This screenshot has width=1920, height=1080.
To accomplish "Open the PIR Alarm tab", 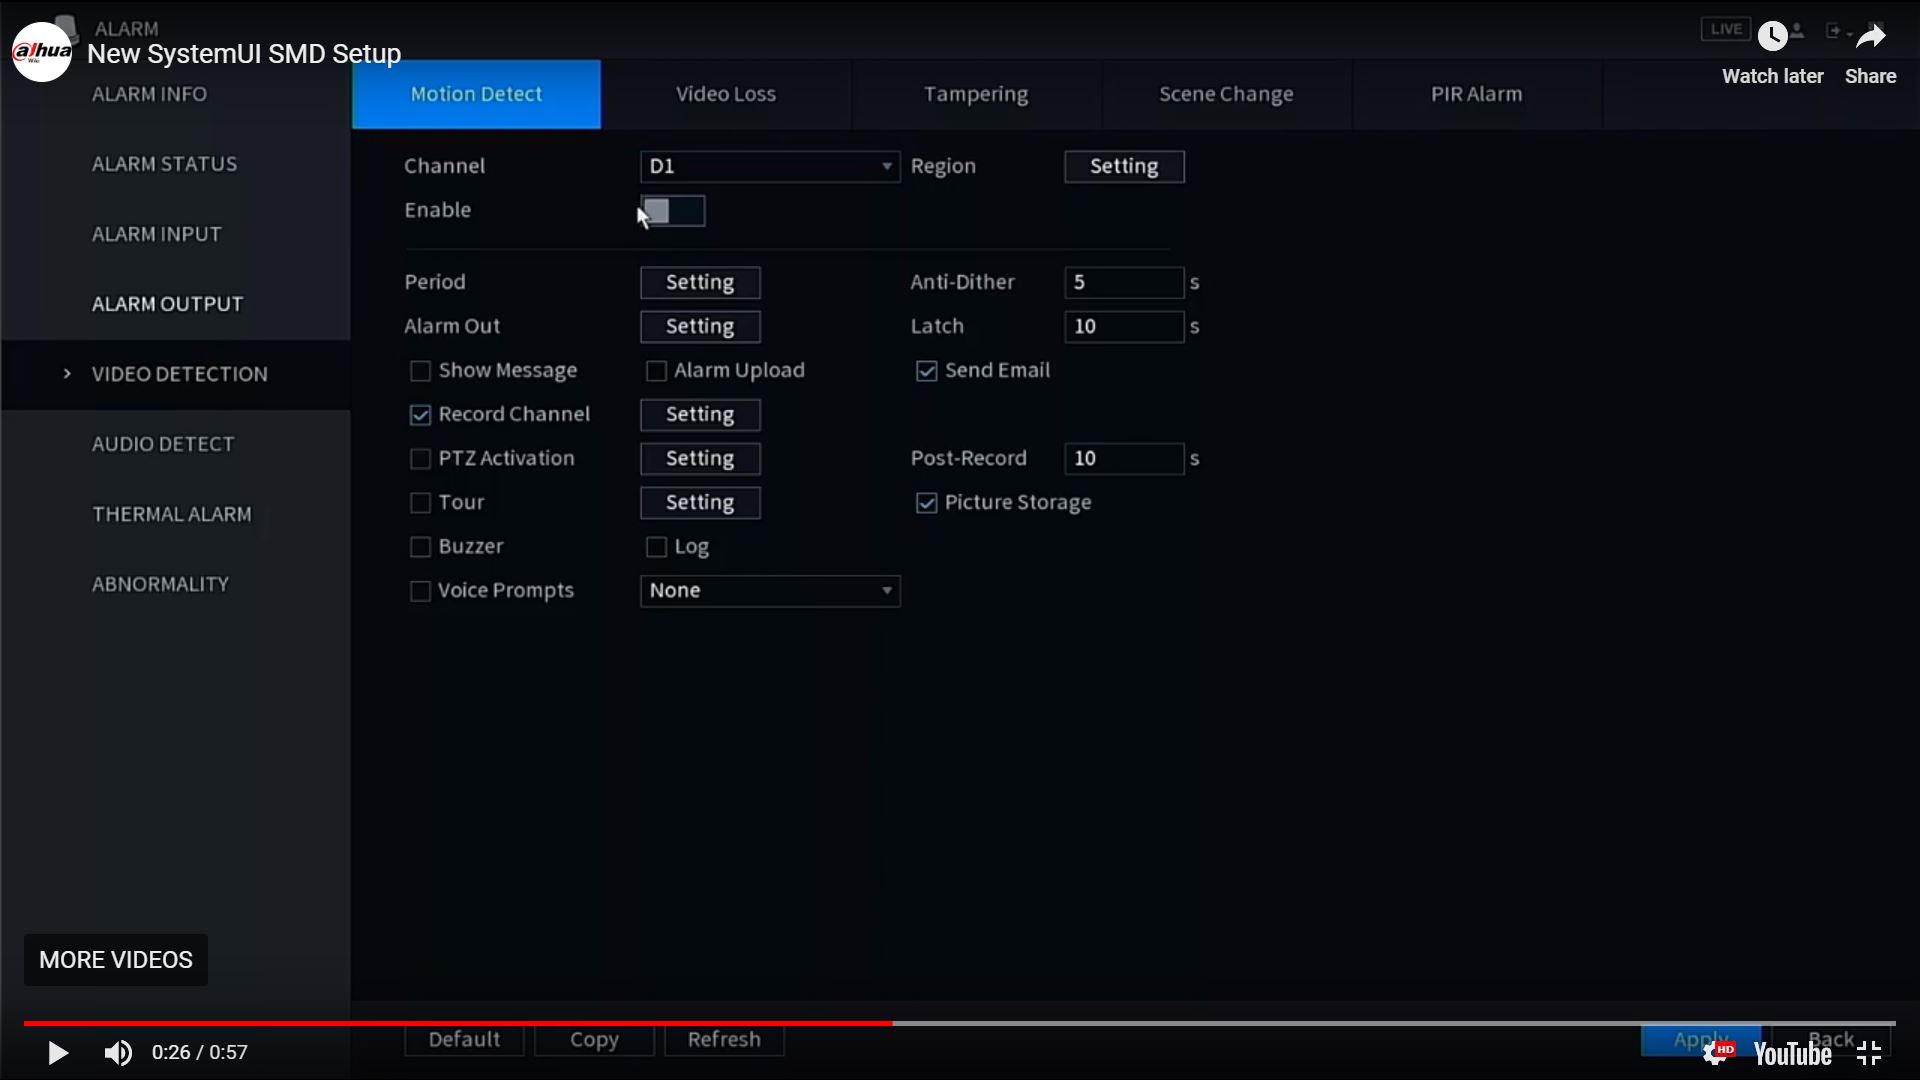I will [x=1476, y=94].
